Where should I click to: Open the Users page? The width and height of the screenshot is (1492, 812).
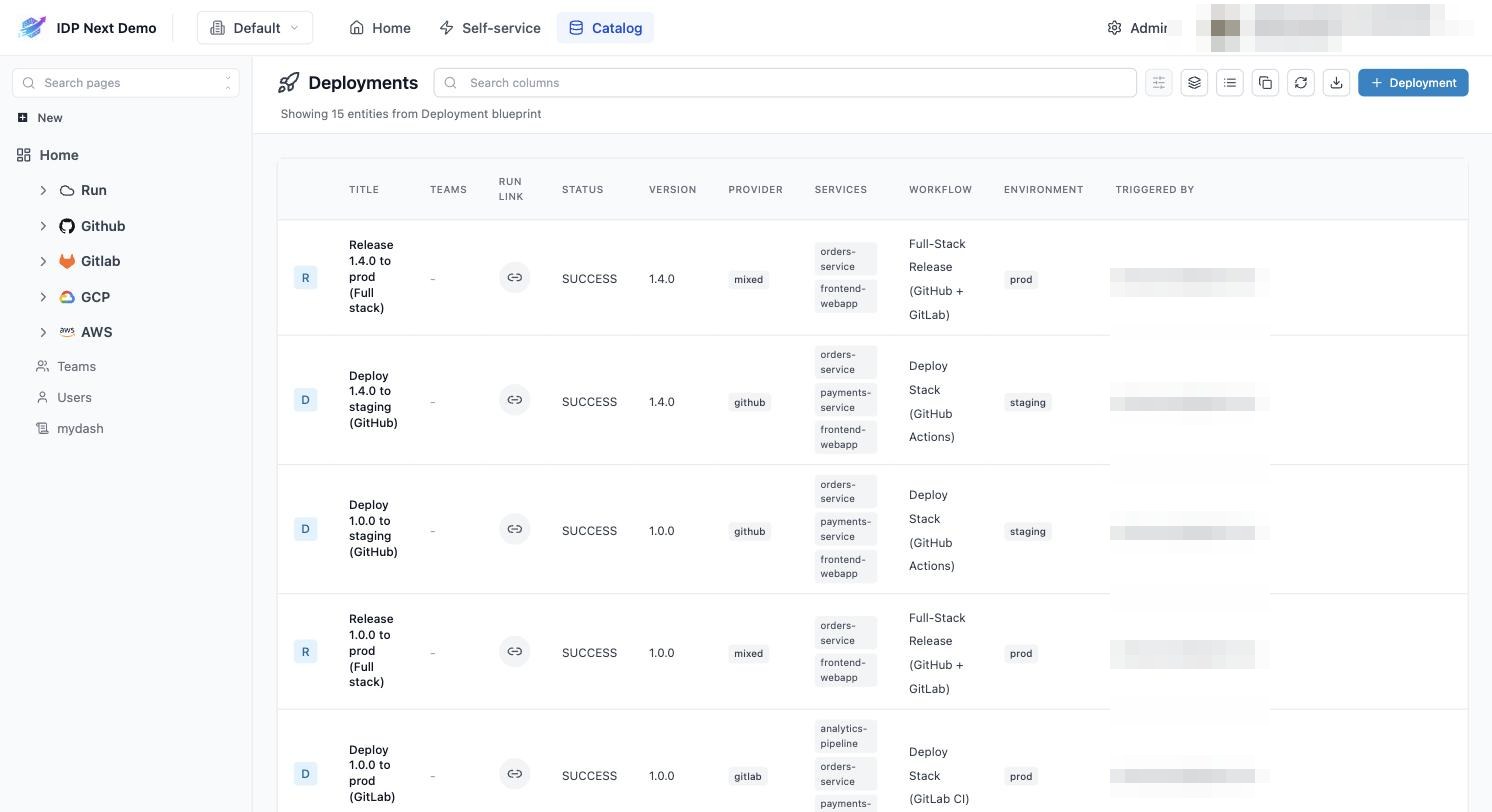(x=74, y=398)
